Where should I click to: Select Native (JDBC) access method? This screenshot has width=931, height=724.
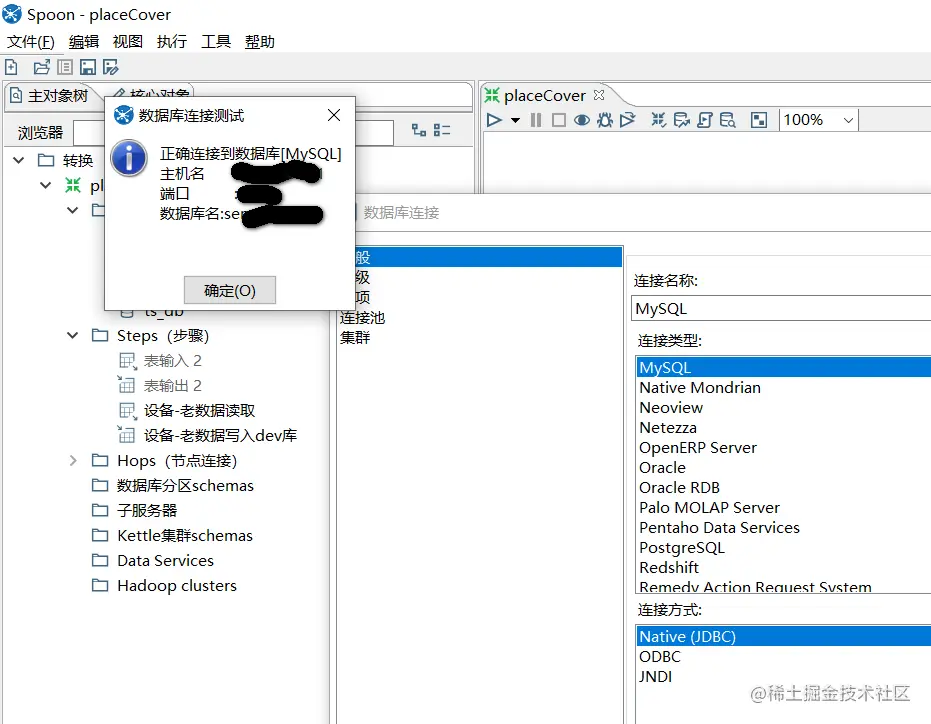pos(784,637)
